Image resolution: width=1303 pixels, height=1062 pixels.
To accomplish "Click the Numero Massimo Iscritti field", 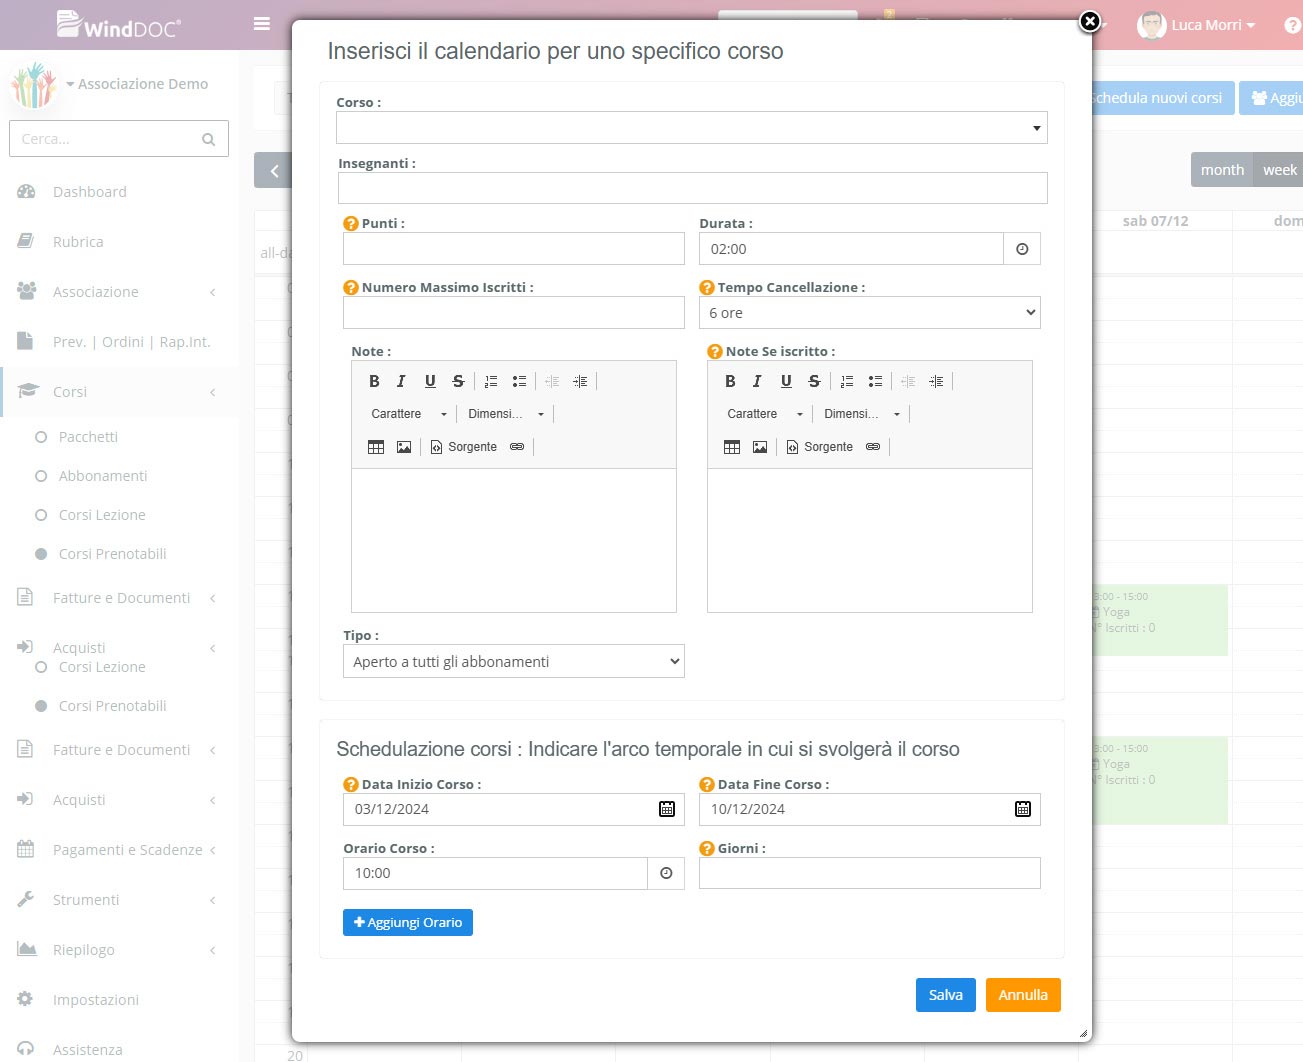I will pos(513,313).
